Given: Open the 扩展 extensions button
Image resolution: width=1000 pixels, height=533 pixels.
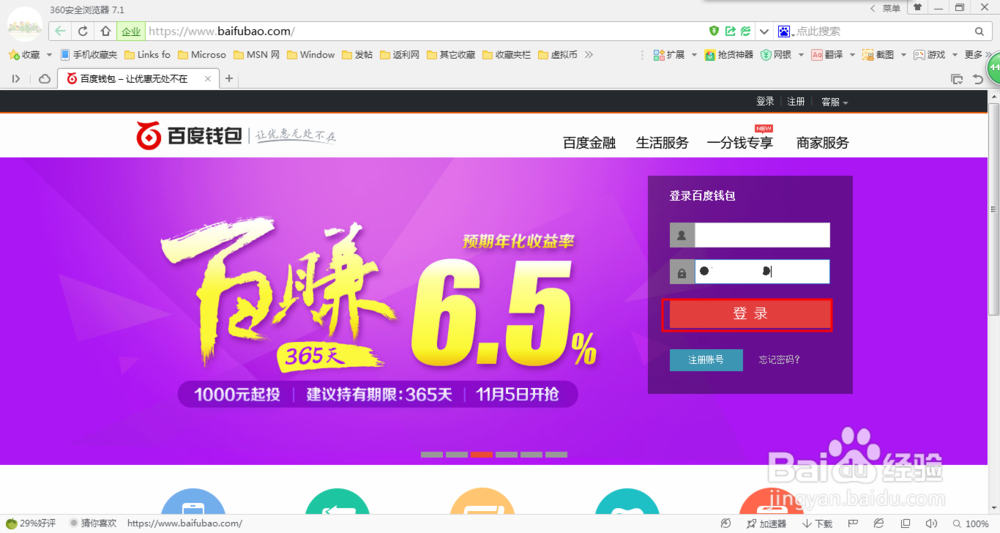Looking at the screenshot, I should pyautogui.click(x=668, y=55).
